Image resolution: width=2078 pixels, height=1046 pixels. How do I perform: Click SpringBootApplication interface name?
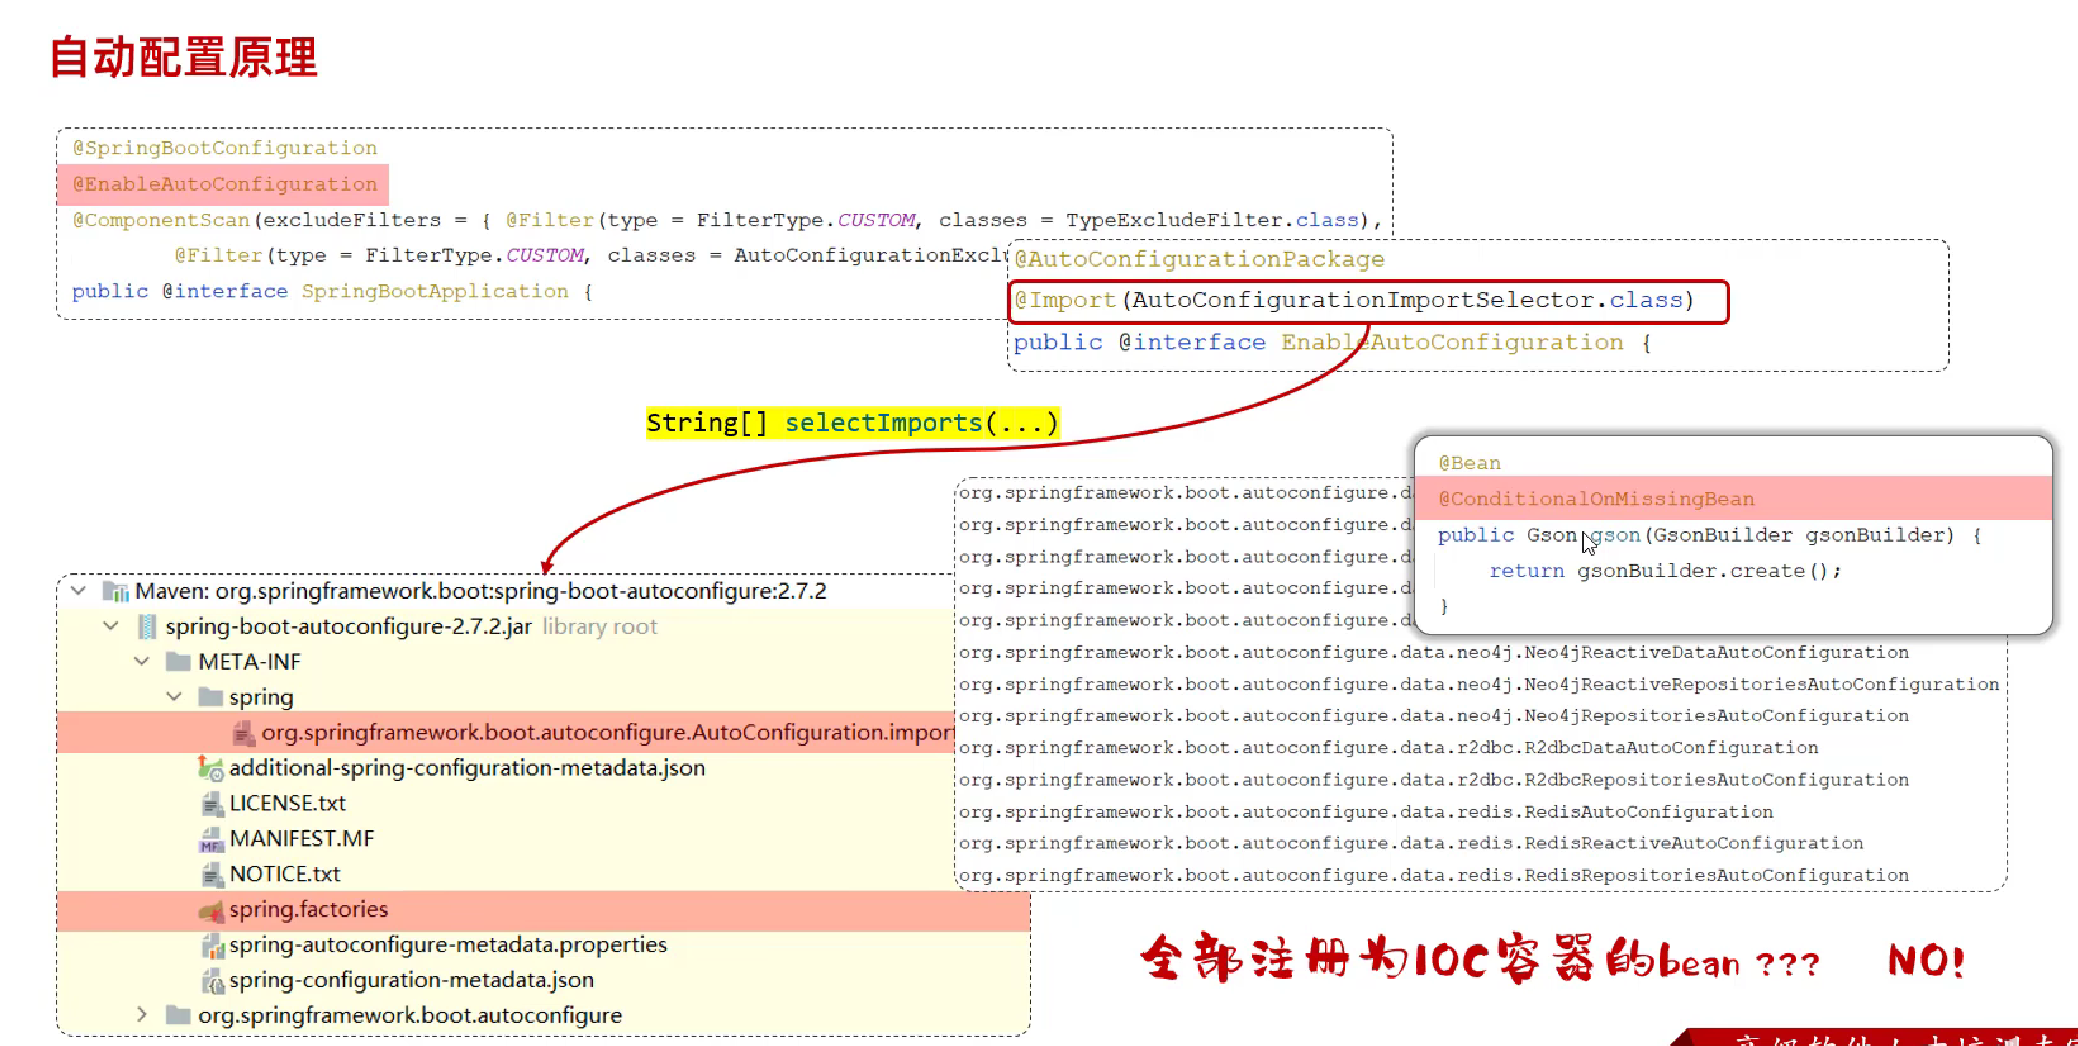tap(435, 291)
